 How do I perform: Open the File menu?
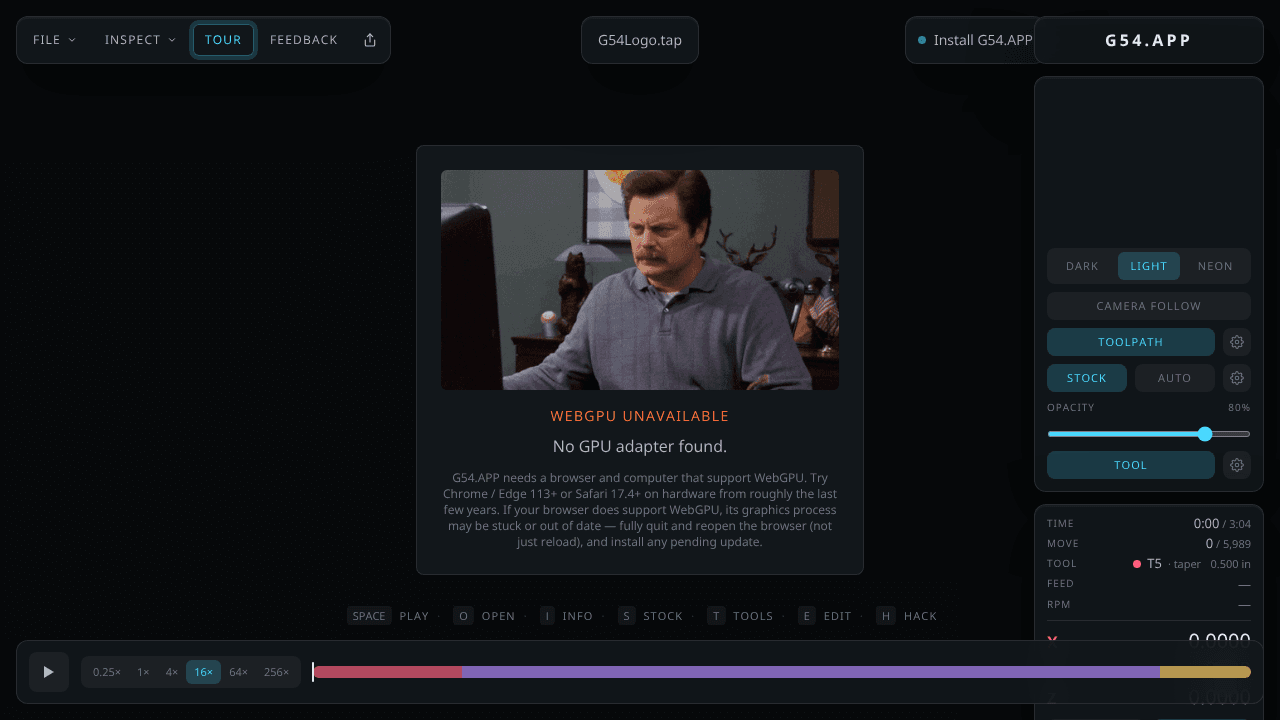54,40
